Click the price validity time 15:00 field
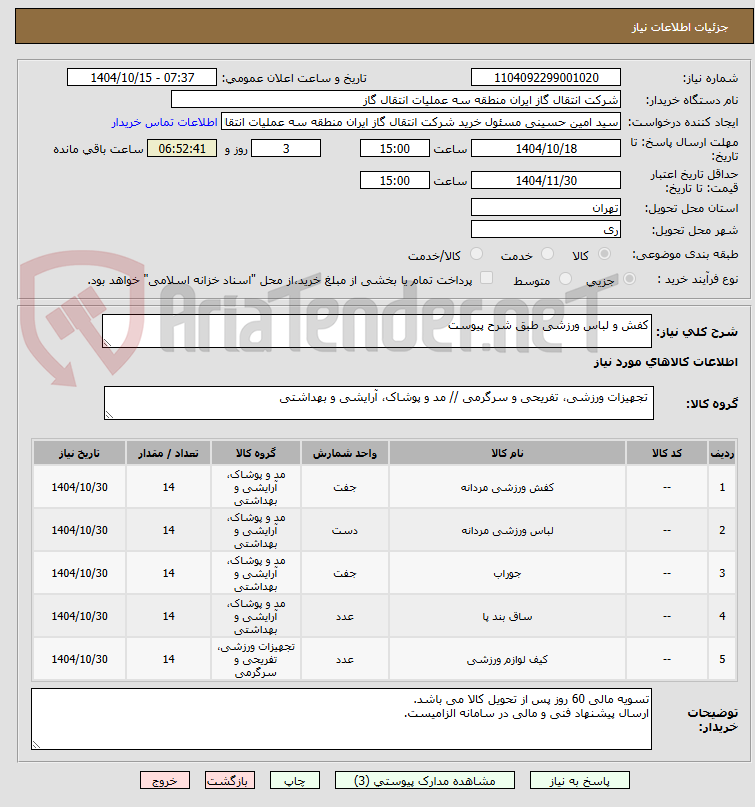 pos(395,181)
